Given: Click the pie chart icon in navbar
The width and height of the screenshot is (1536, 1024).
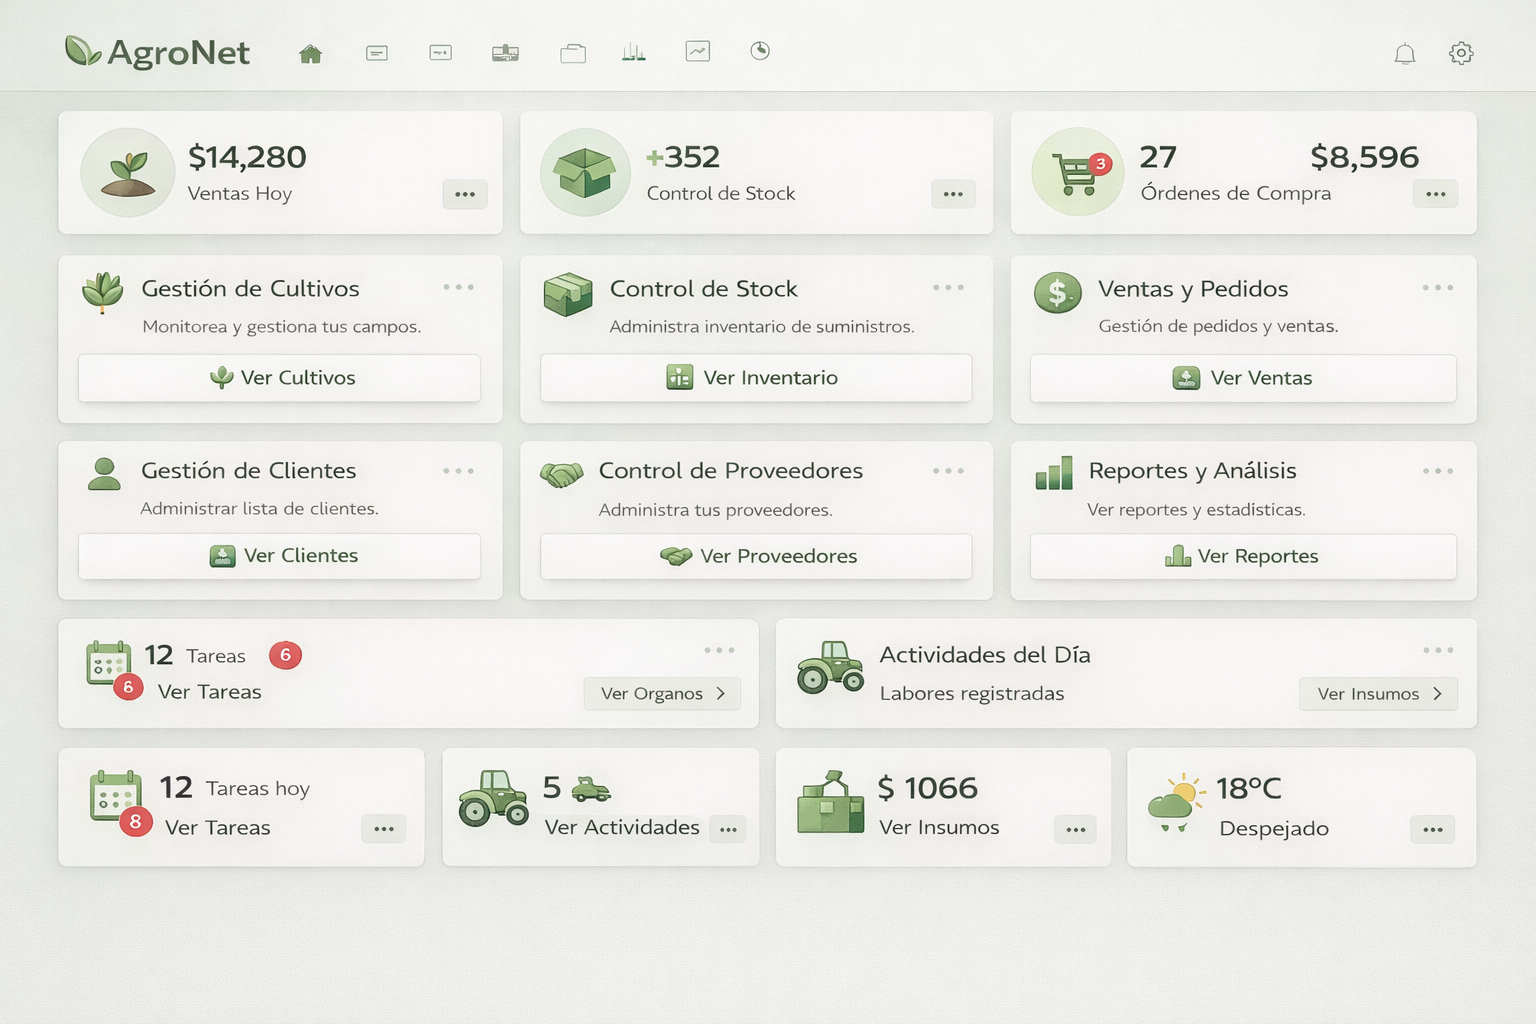Looking at the screenshot, I should pos(760,51).
